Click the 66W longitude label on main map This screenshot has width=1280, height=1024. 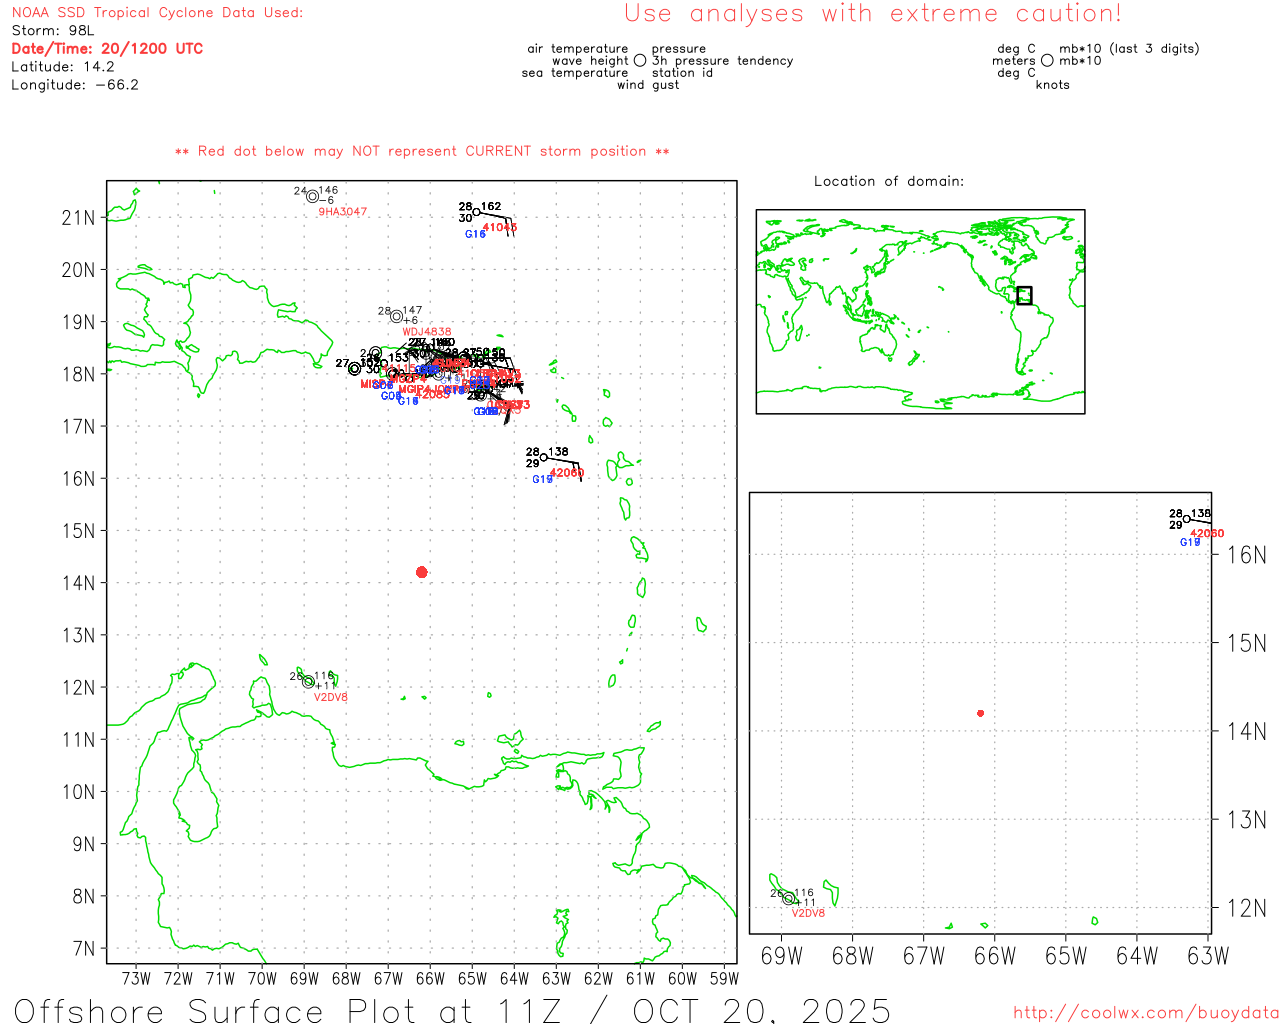pos(430,978)
